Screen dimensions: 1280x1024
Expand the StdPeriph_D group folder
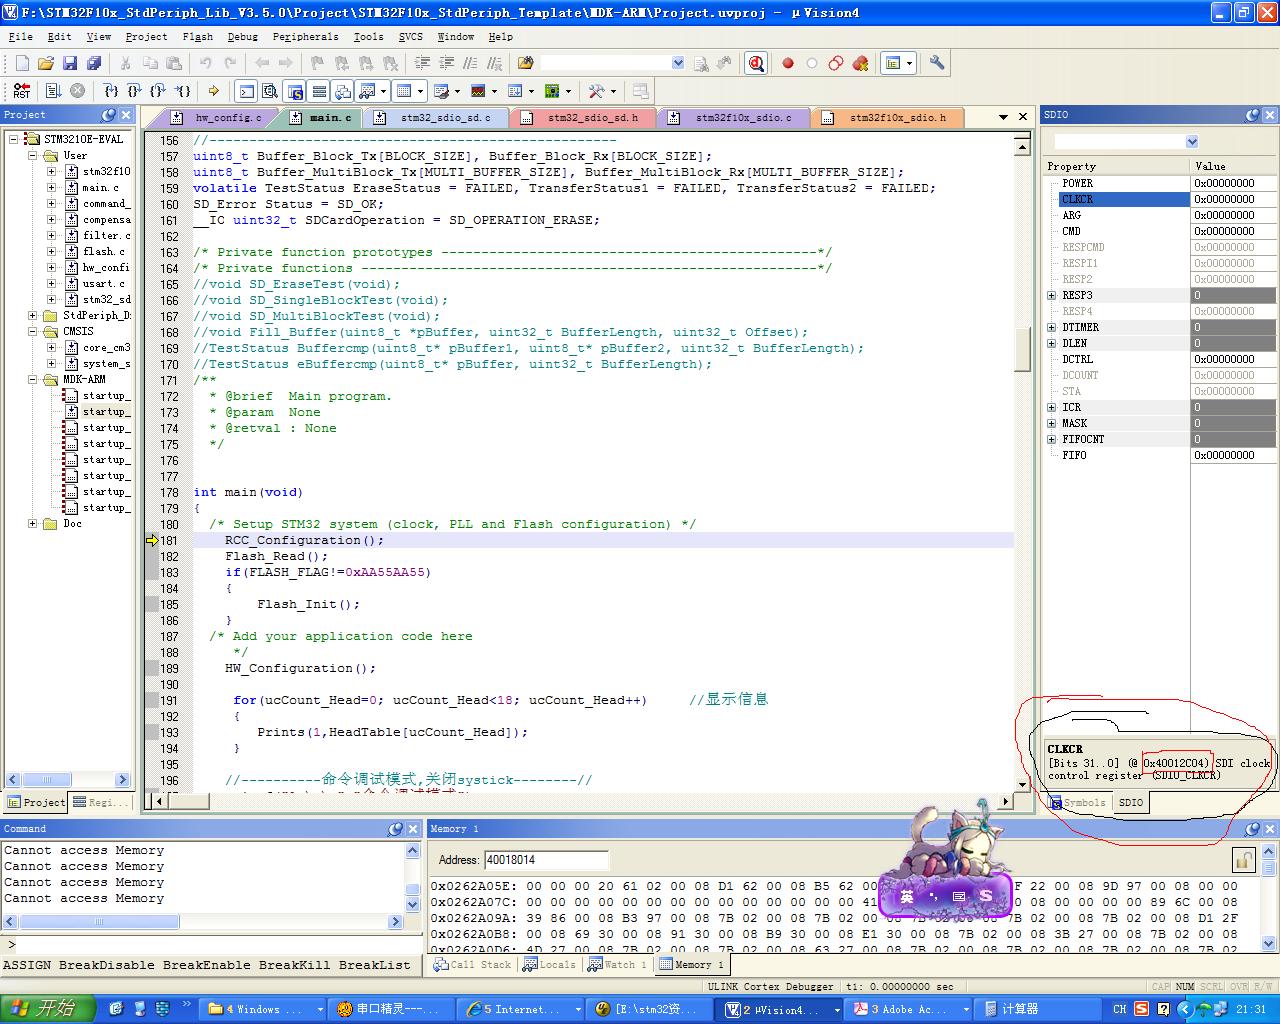(33, 315)
